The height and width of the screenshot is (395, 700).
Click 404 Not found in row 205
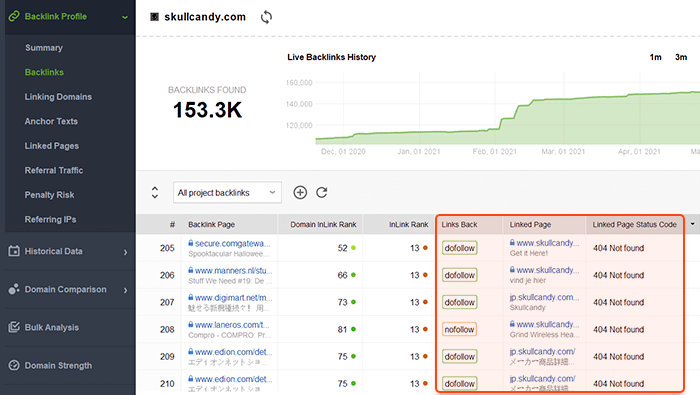(x=618, y=248)
